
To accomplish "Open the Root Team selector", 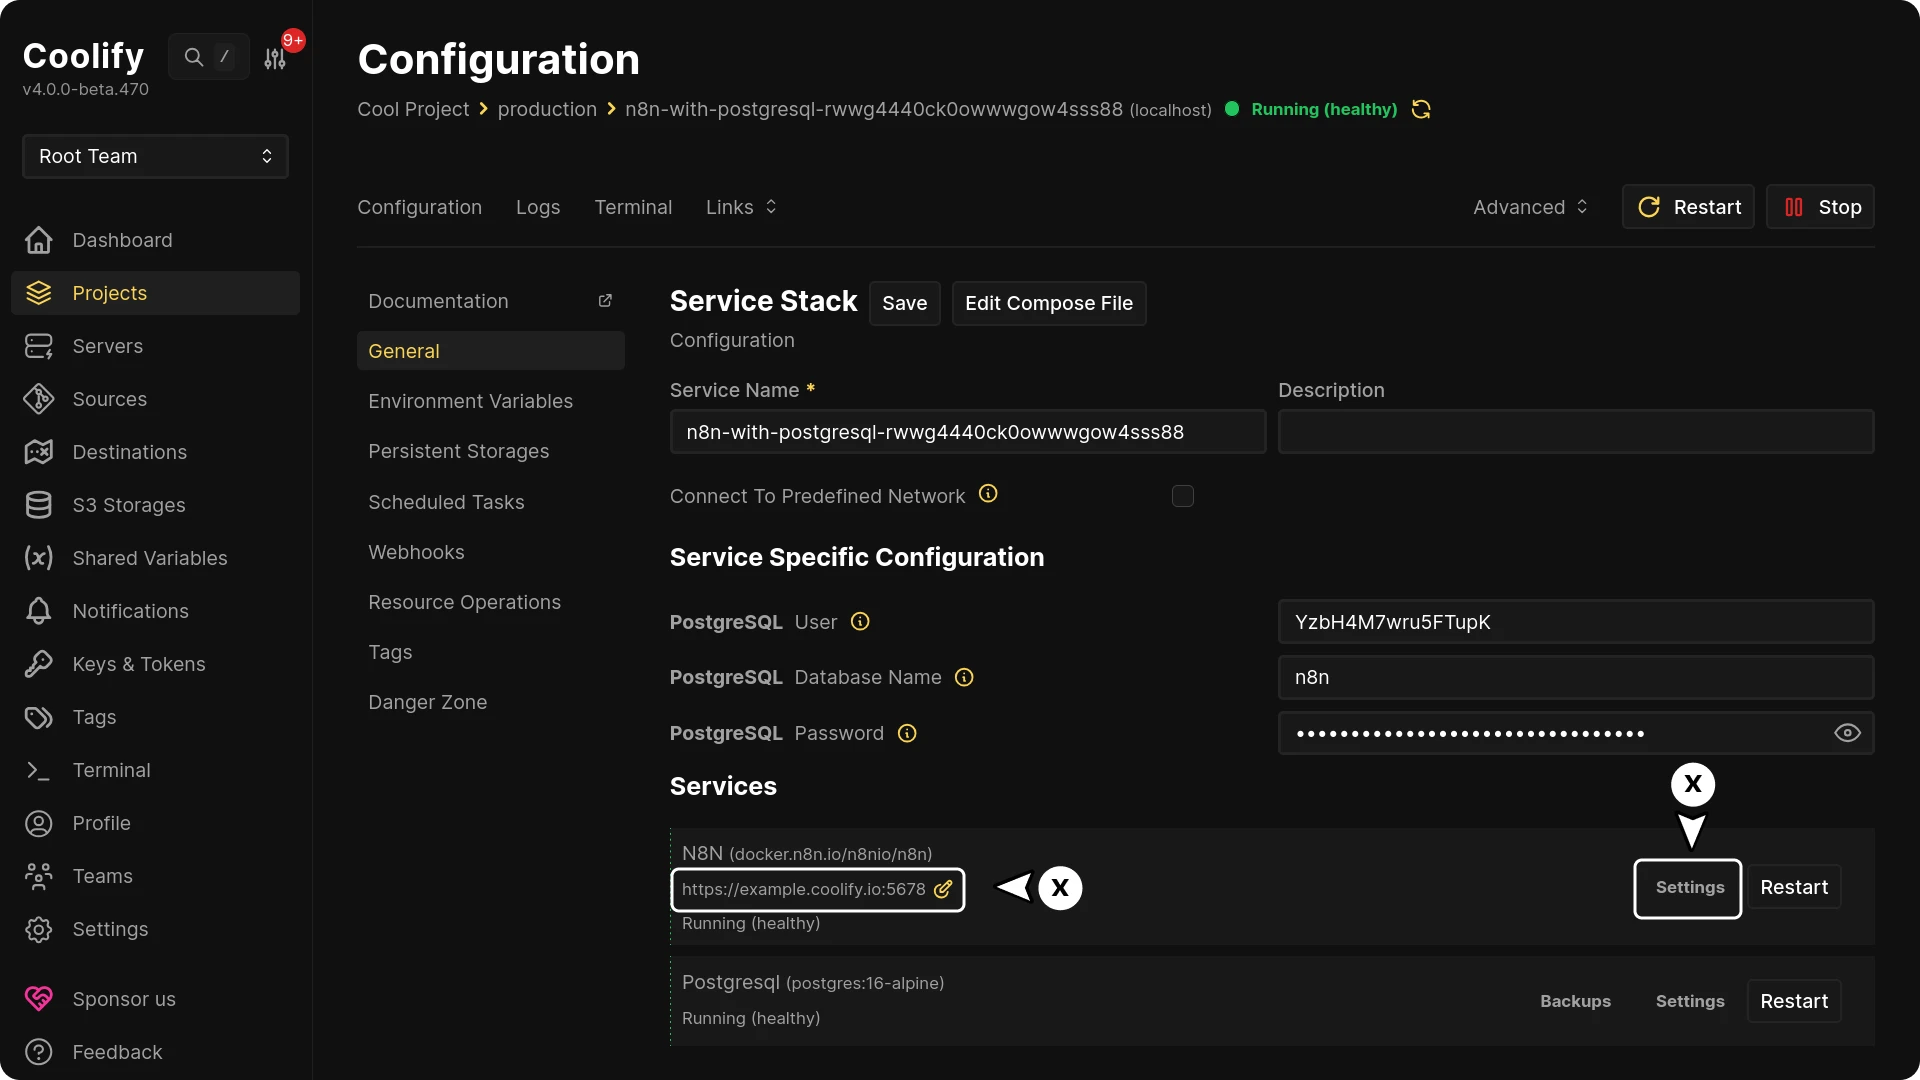I will (x=154, y=156).
